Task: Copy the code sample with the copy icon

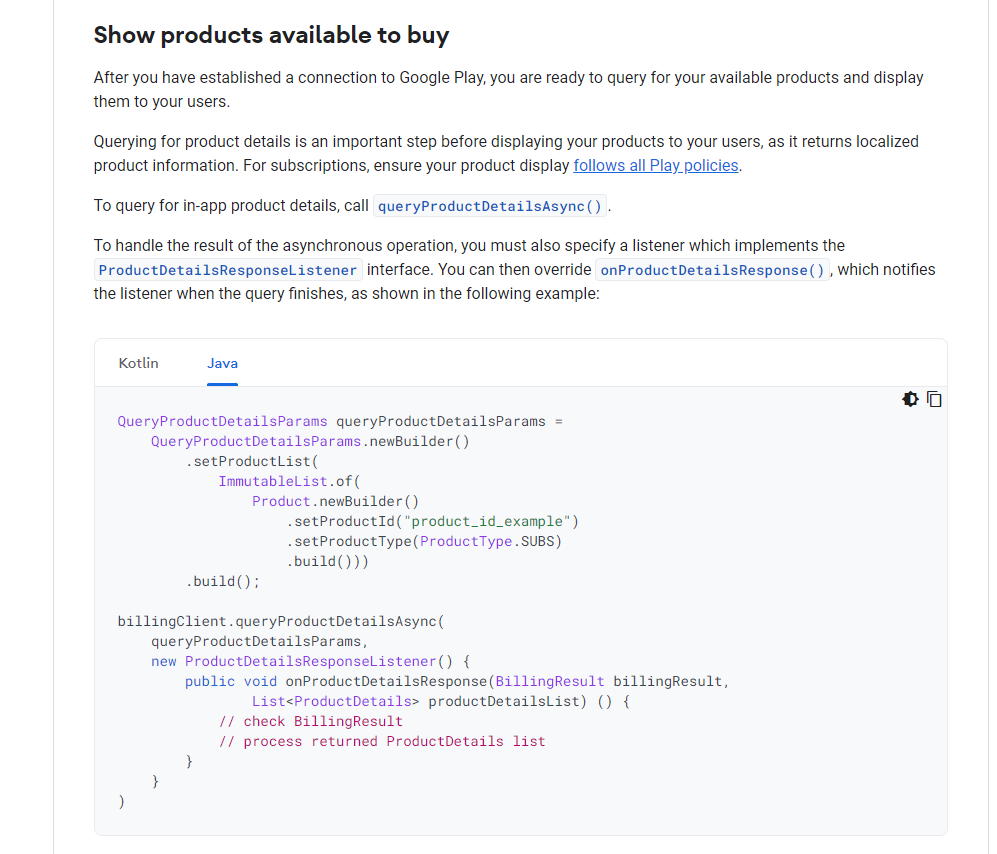Action: coord(934,399)
